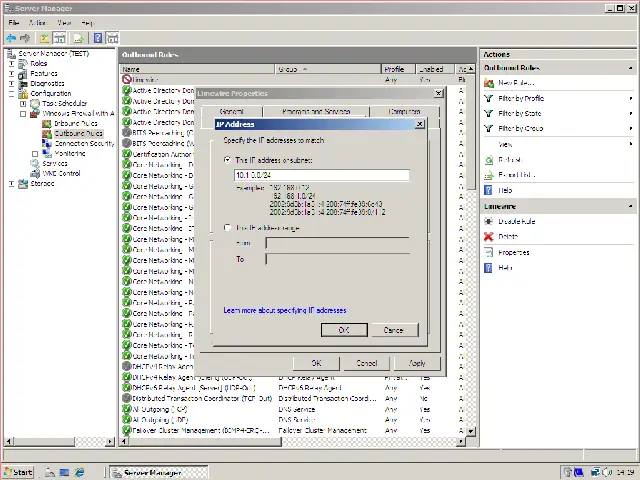This screenshot has width=640, height=480.
Task: Click the Inbound Rules tree icon
Action: [47, 123]
